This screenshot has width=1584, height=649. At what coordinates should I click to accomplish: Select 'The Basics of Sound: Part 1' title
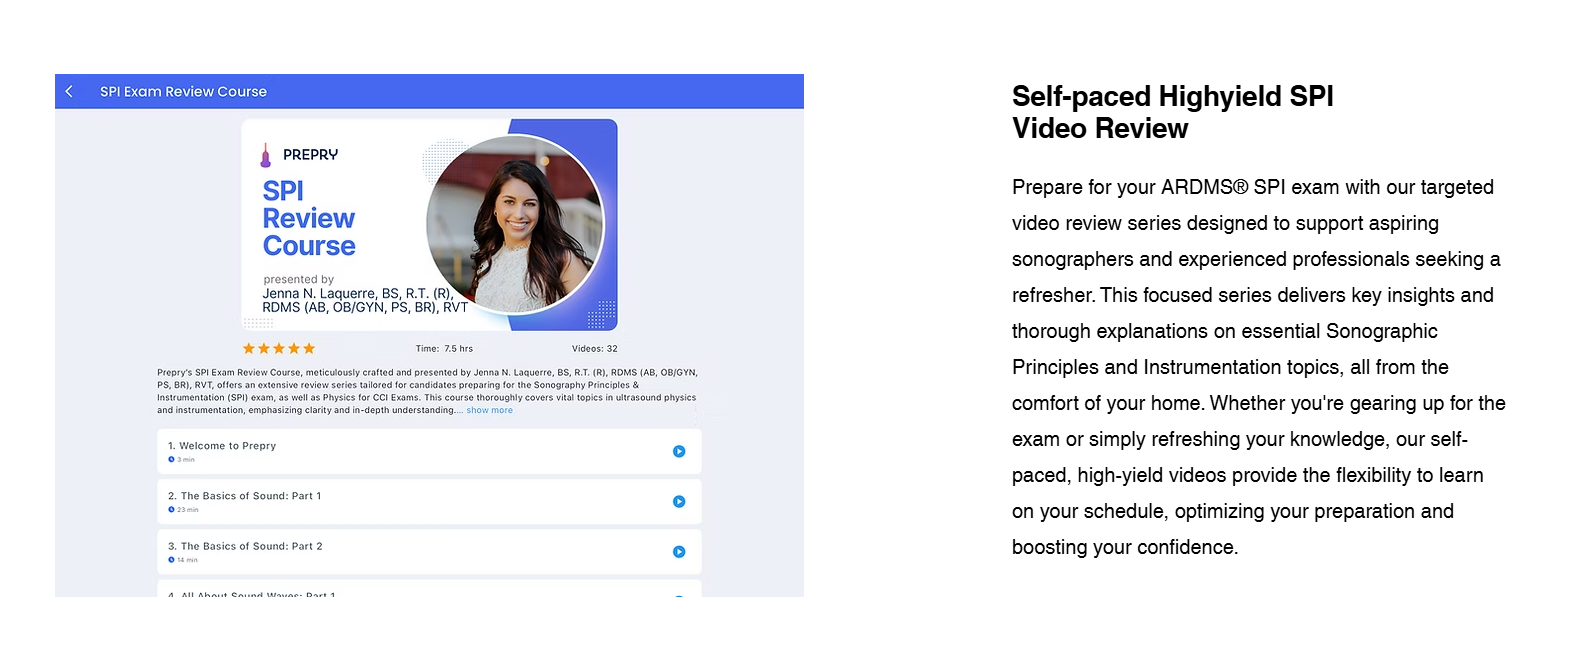(244, 496)
